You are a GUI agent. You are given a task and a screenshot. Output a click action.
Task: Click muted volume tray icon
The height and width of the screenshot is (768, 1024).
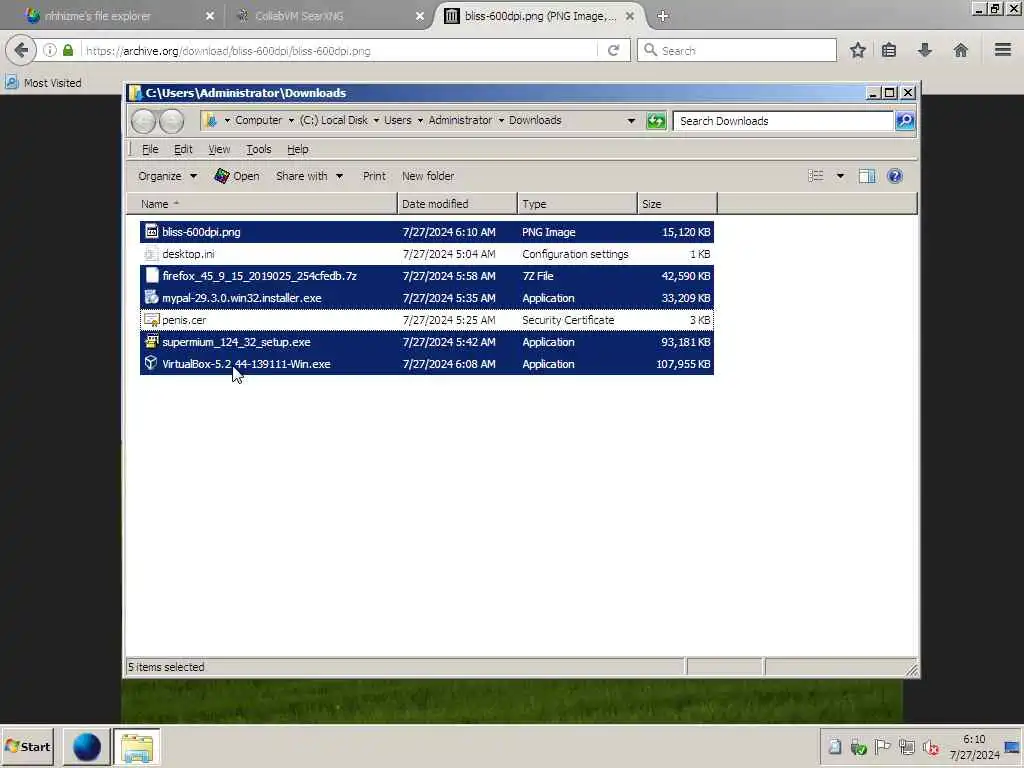[931, 747]
